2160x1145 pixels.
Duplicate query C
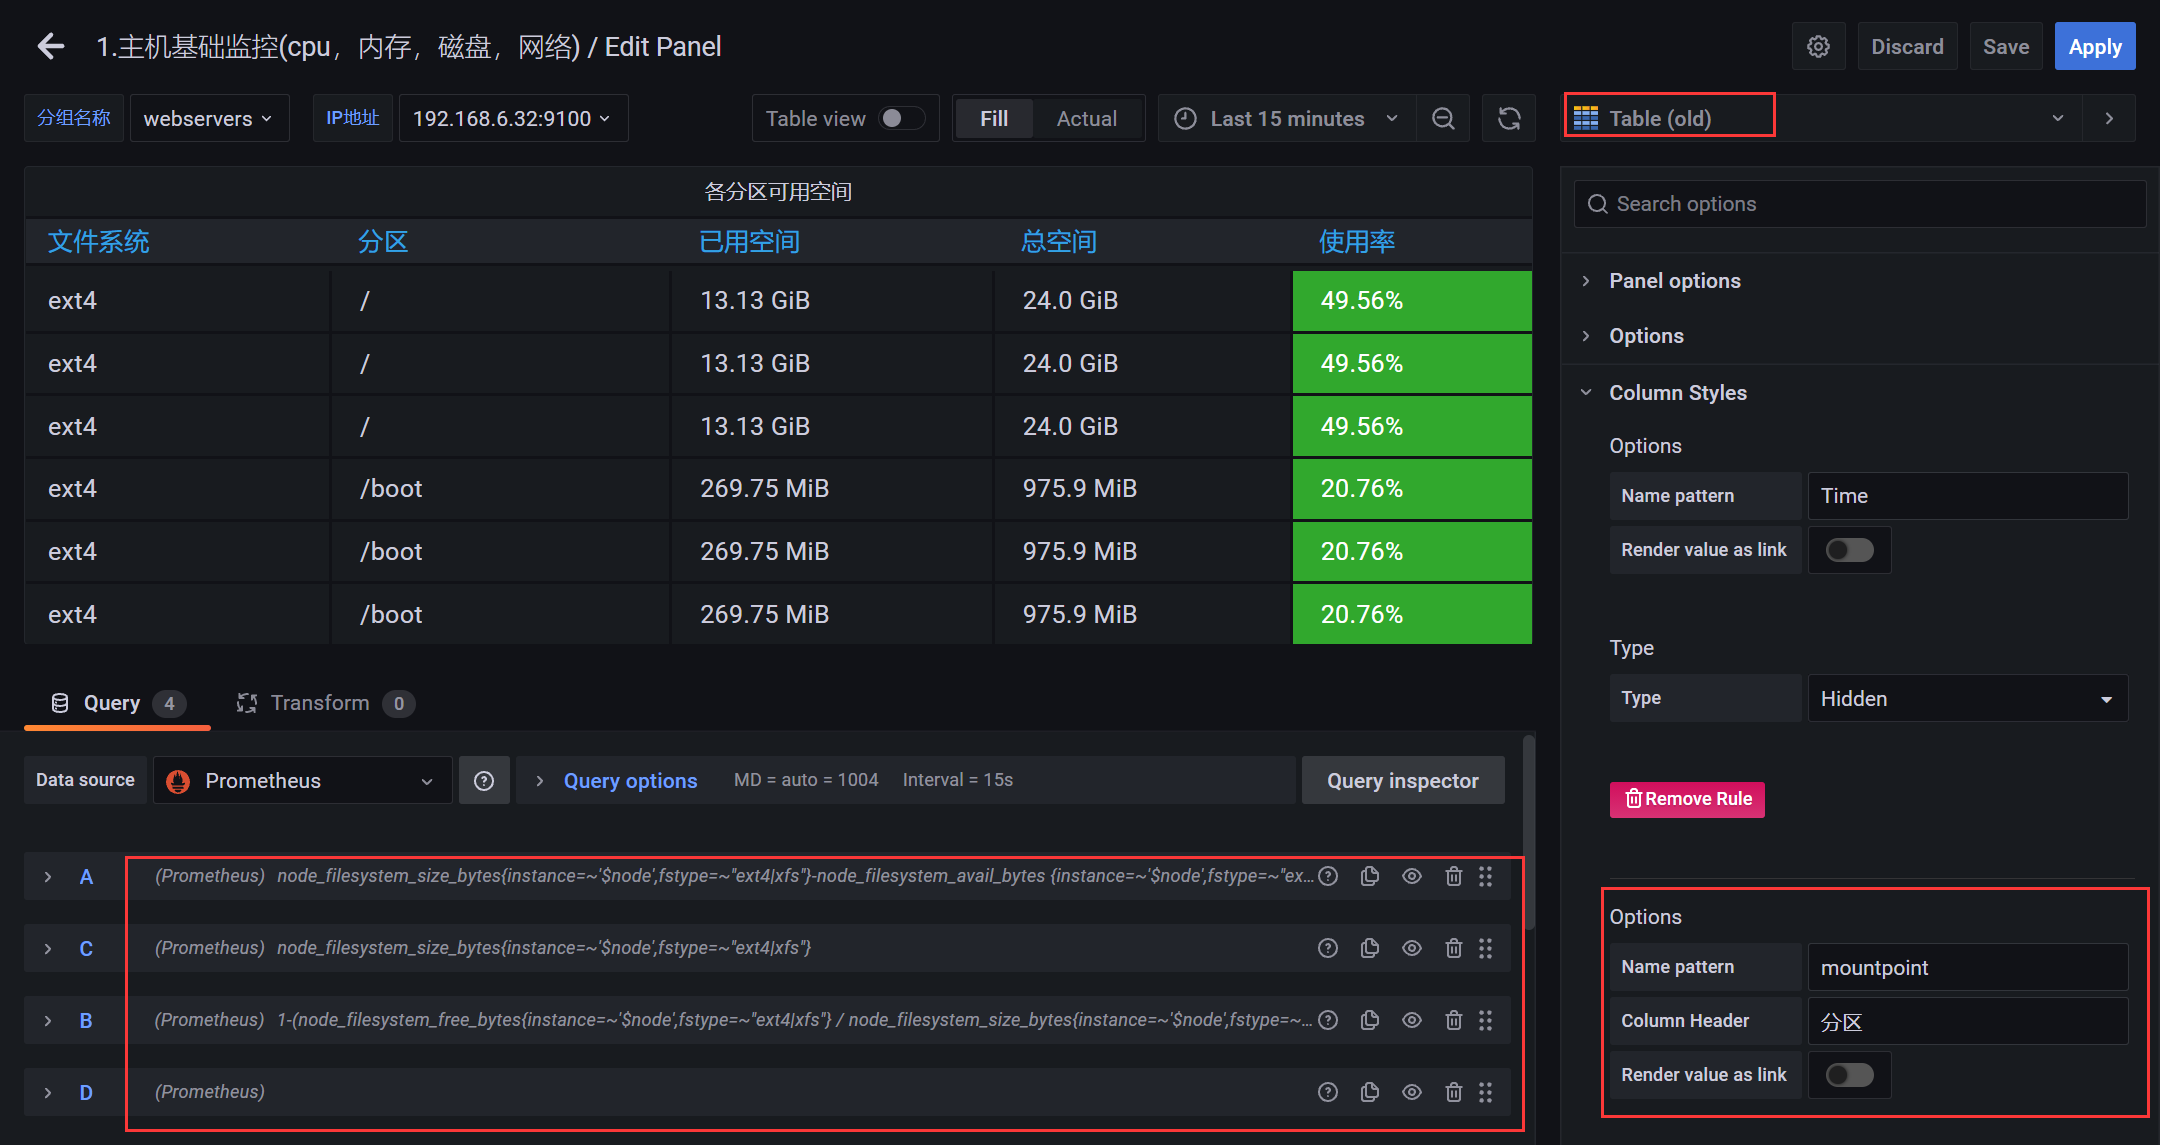click(x=1370, y=948)
